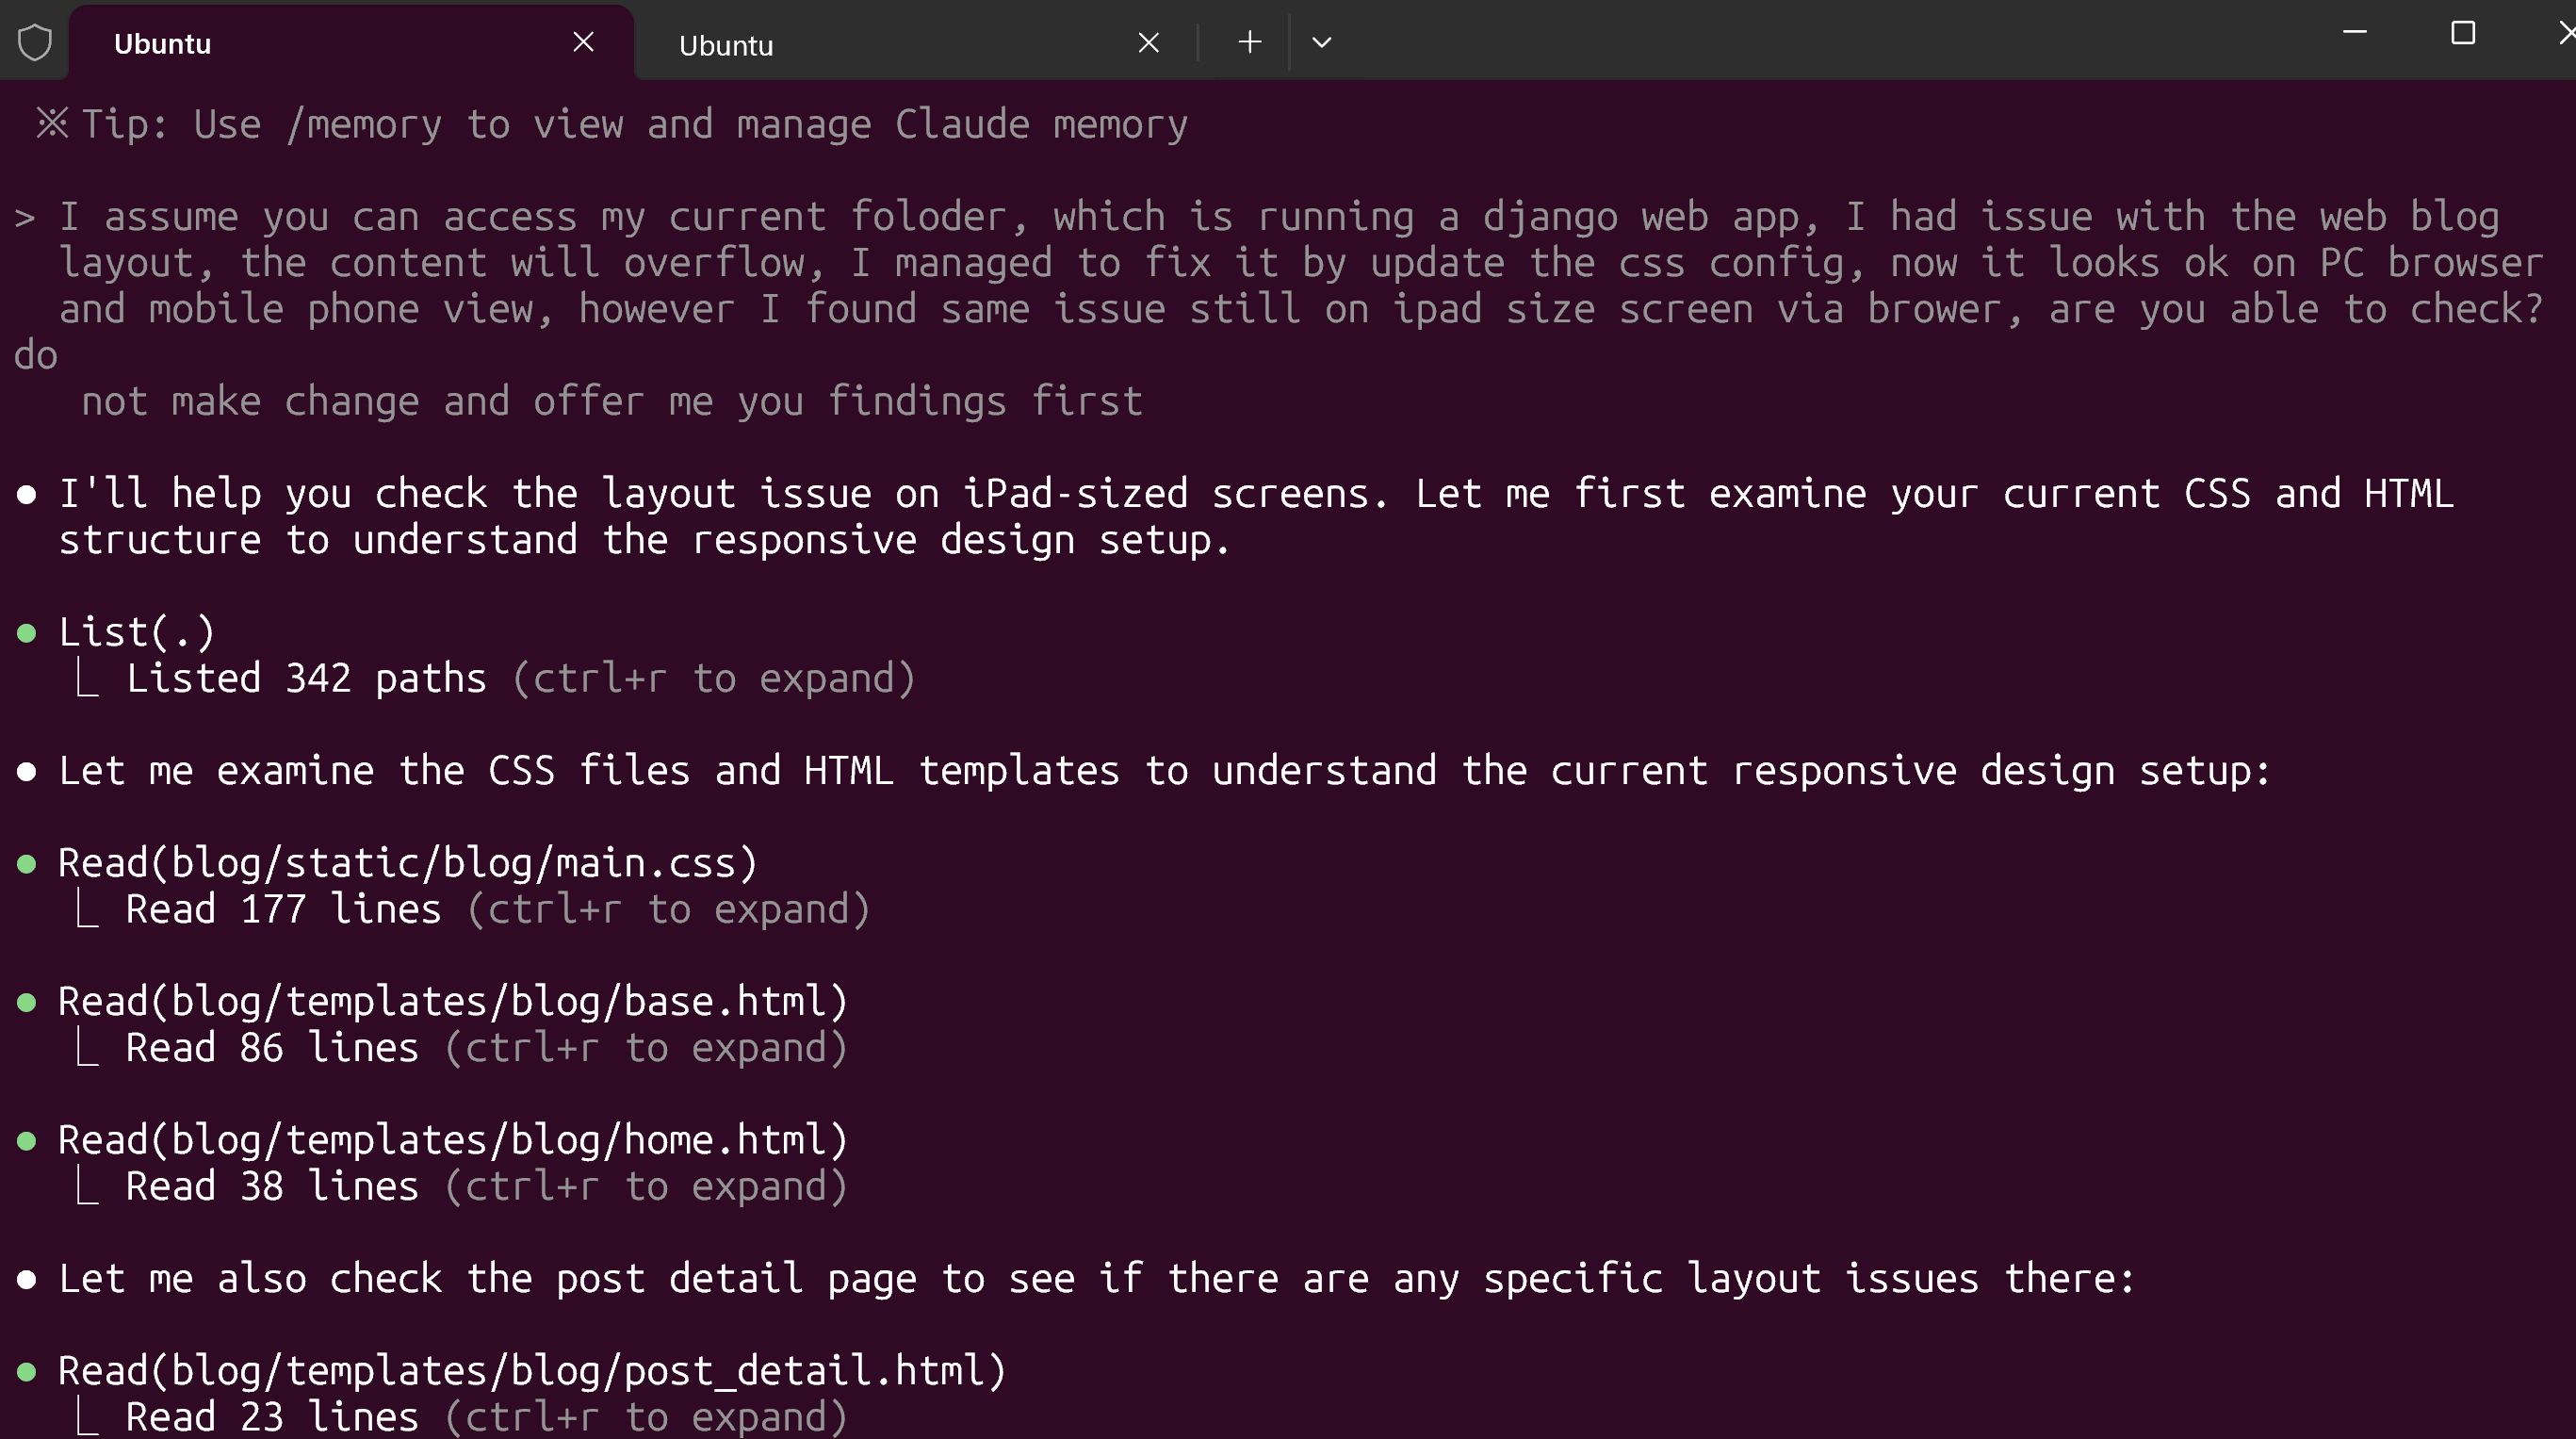Click the Listed 342 paths output line

click(x=520, y=679)
